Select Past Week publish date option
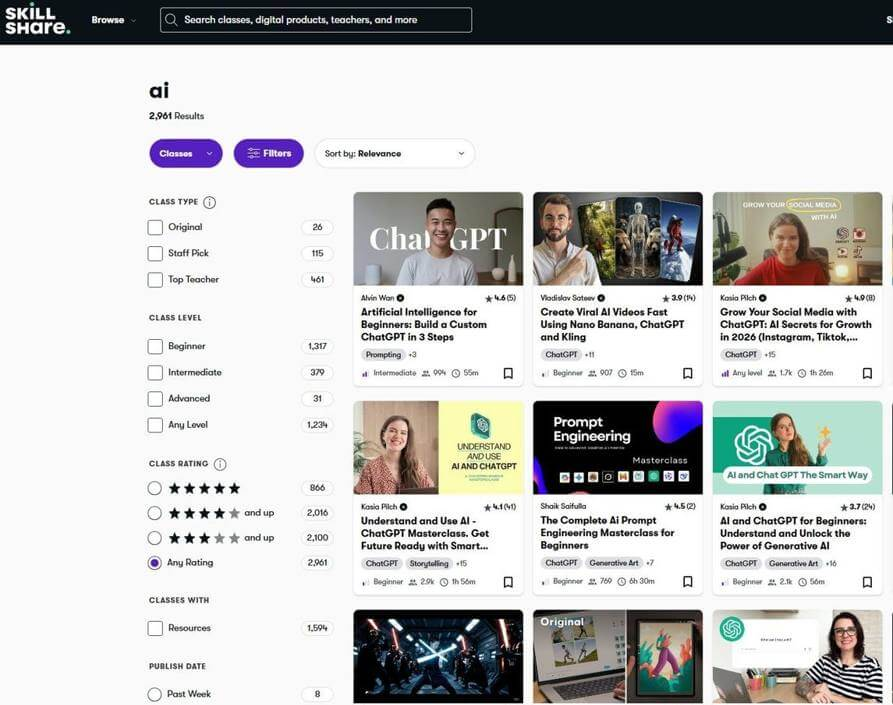Image resolution: width=893 pixels, height=705 pixels. coord(154,694)
